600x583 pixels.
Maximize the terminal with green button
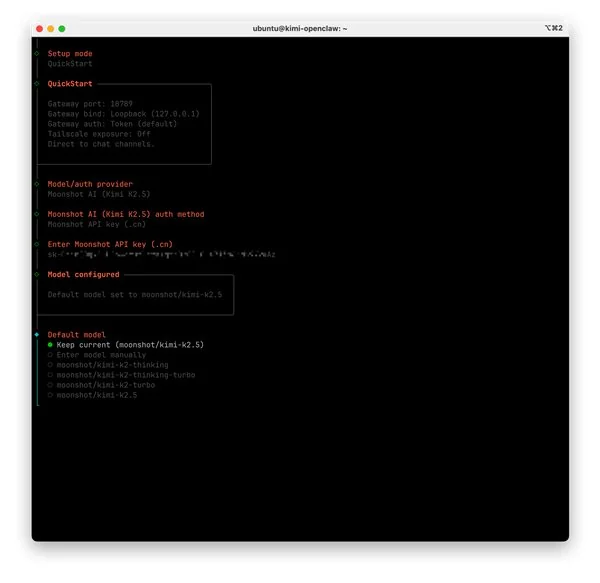tap(62, 29)
